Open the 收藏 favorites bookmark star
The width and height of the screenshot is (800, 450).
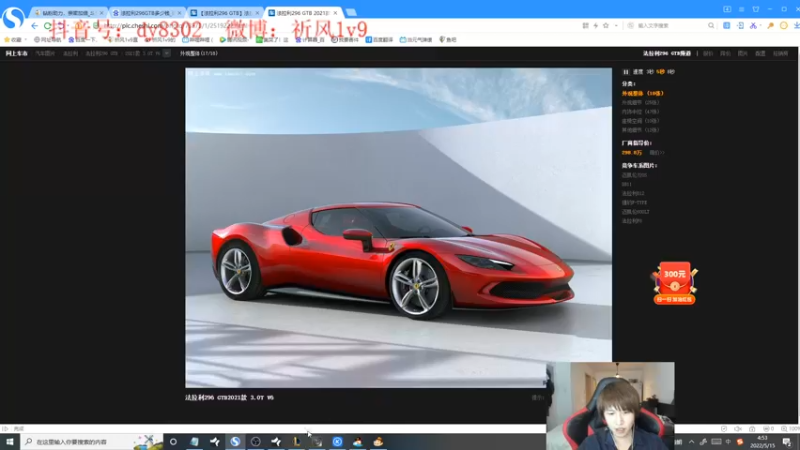pos(13,39)
